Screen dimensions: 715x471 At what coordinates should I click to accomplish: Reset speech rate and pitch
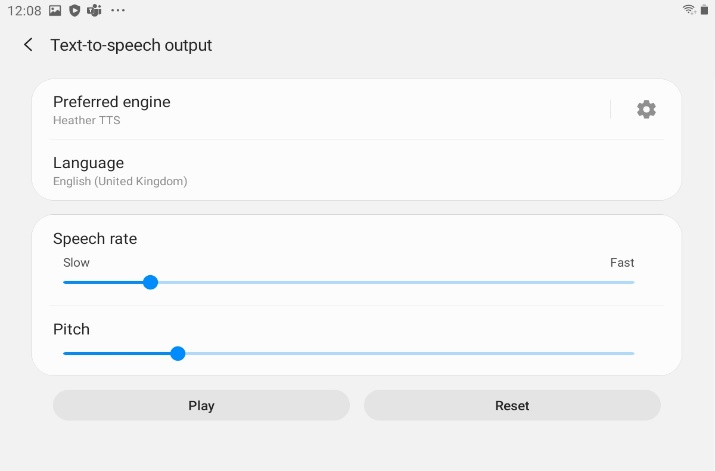pyautogui.click(x=512, y=405)
